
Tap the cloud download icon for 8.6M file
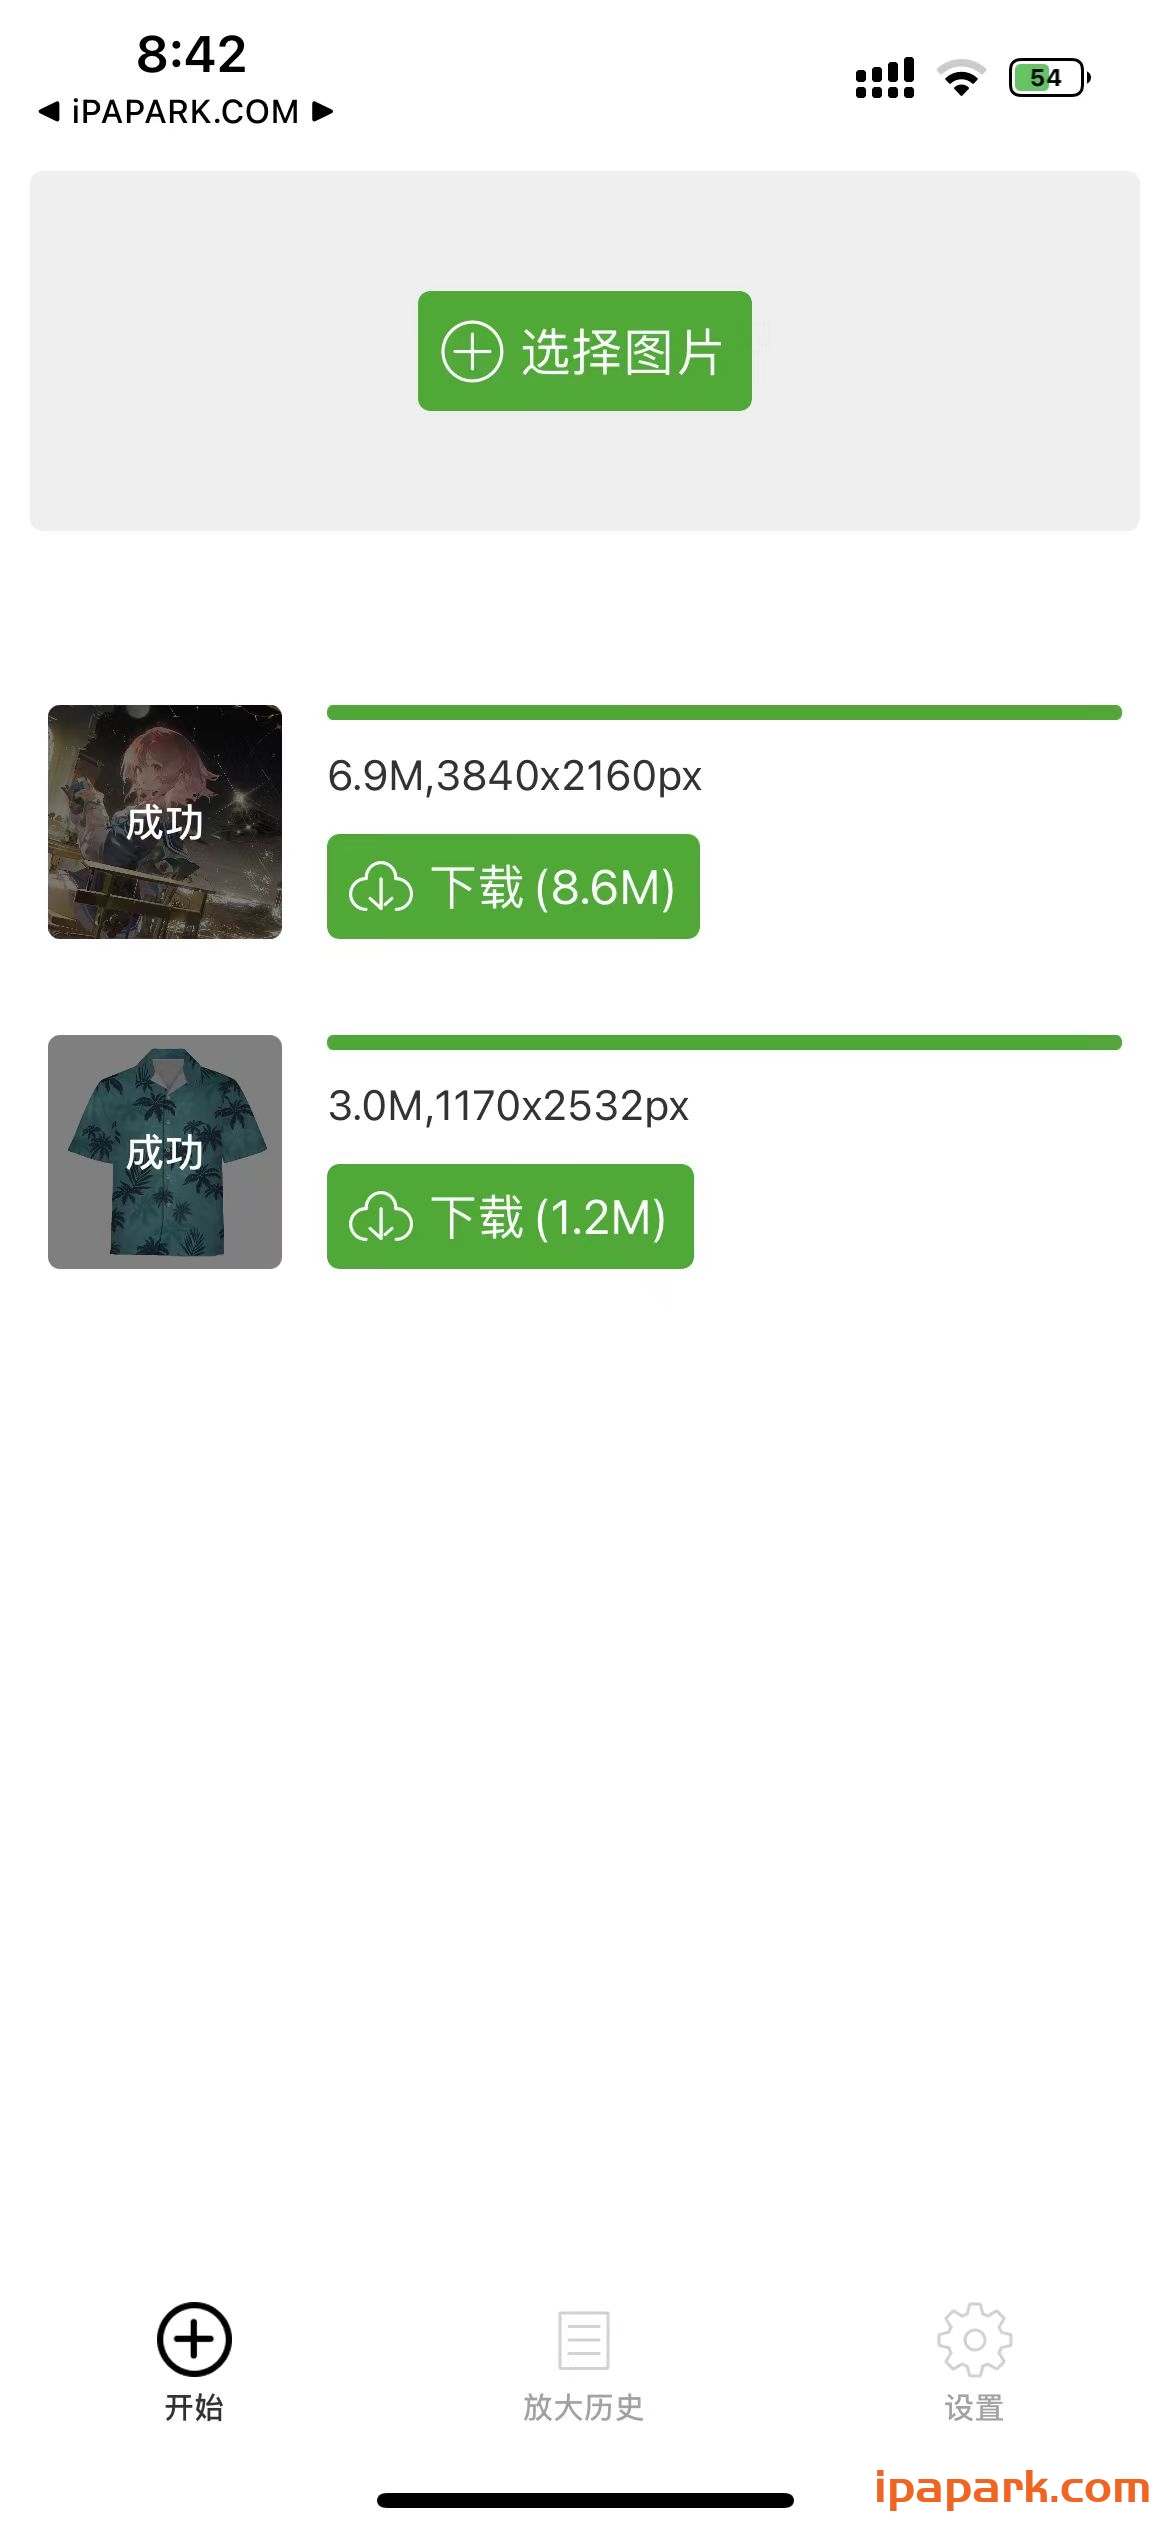(x=380, y=888)
